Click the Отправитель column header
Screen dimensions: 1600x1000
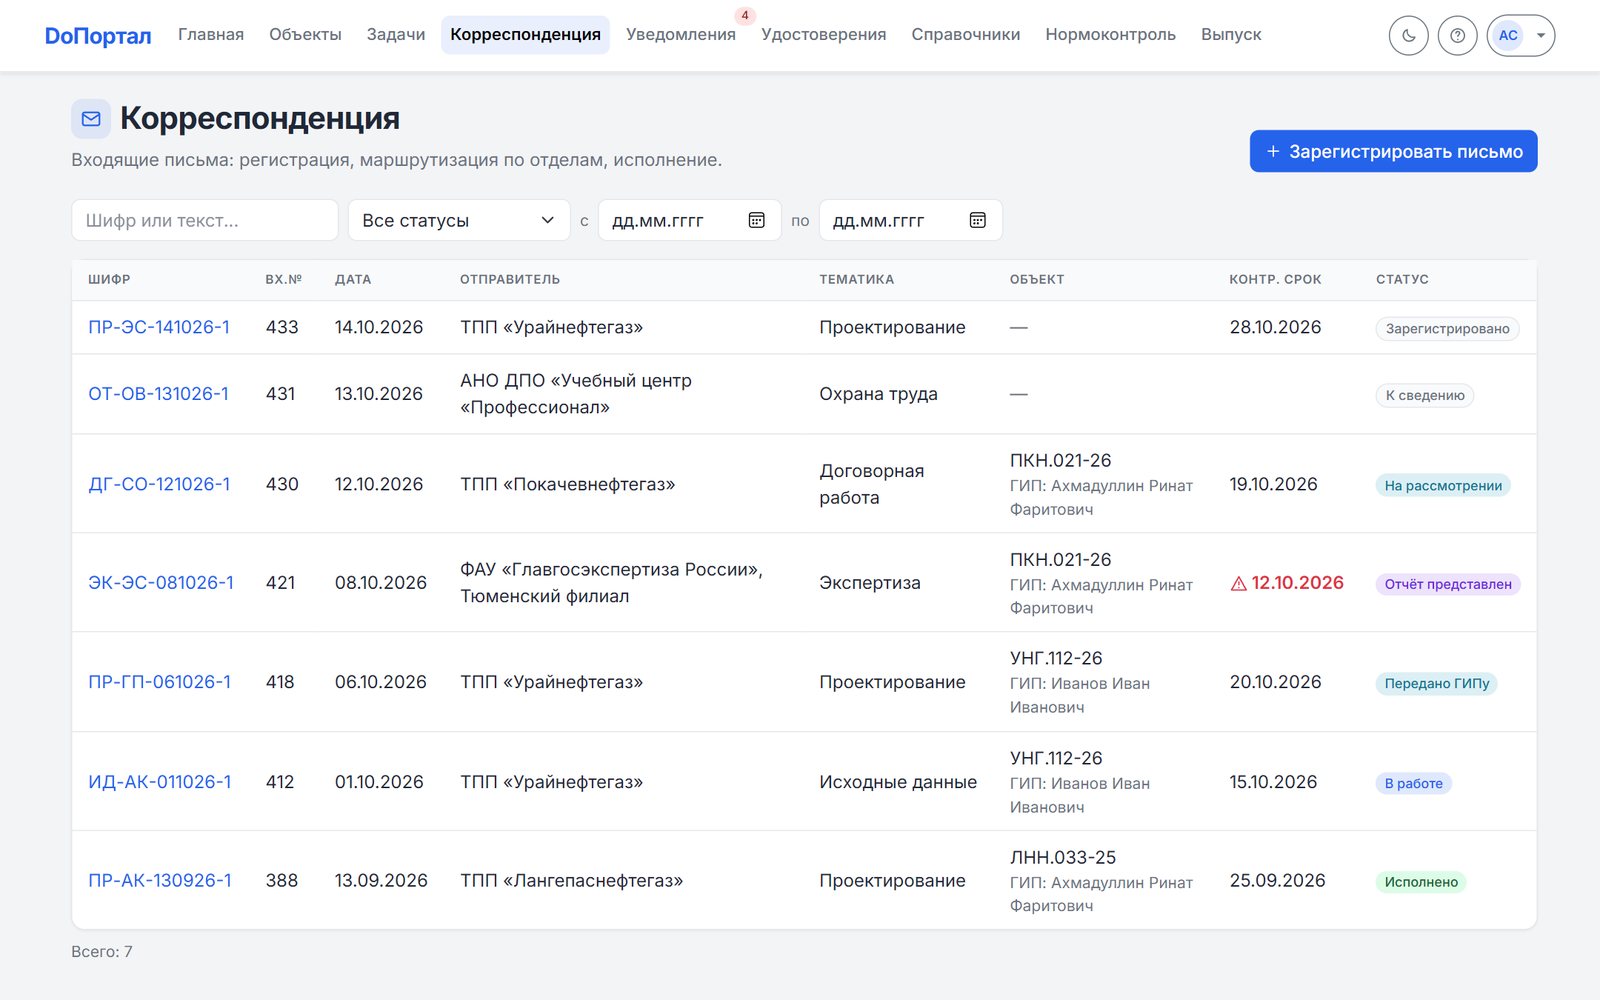coord(510,280)
